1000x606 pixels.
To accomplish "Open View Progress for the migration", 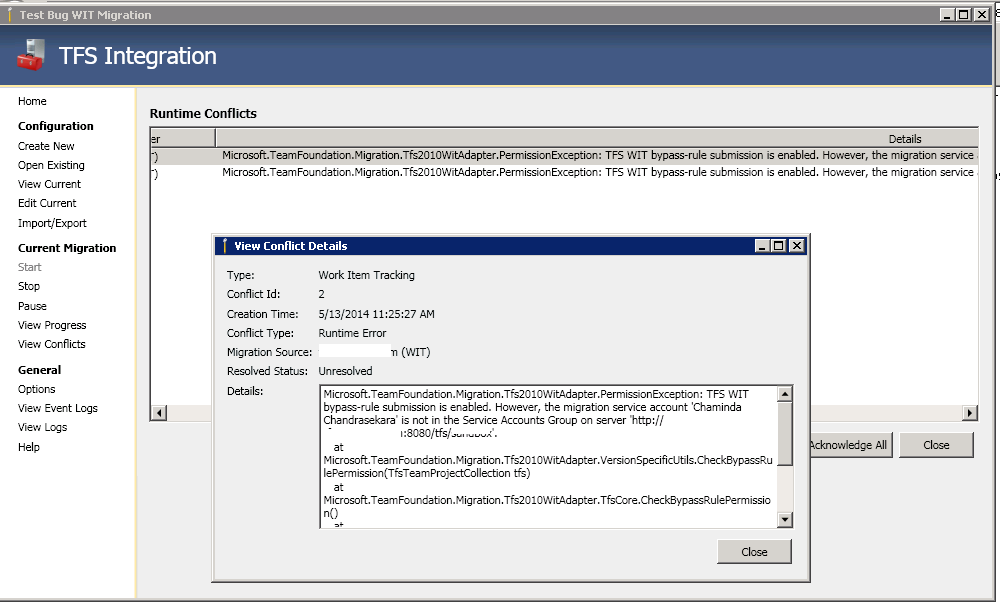I will (54, 325).
